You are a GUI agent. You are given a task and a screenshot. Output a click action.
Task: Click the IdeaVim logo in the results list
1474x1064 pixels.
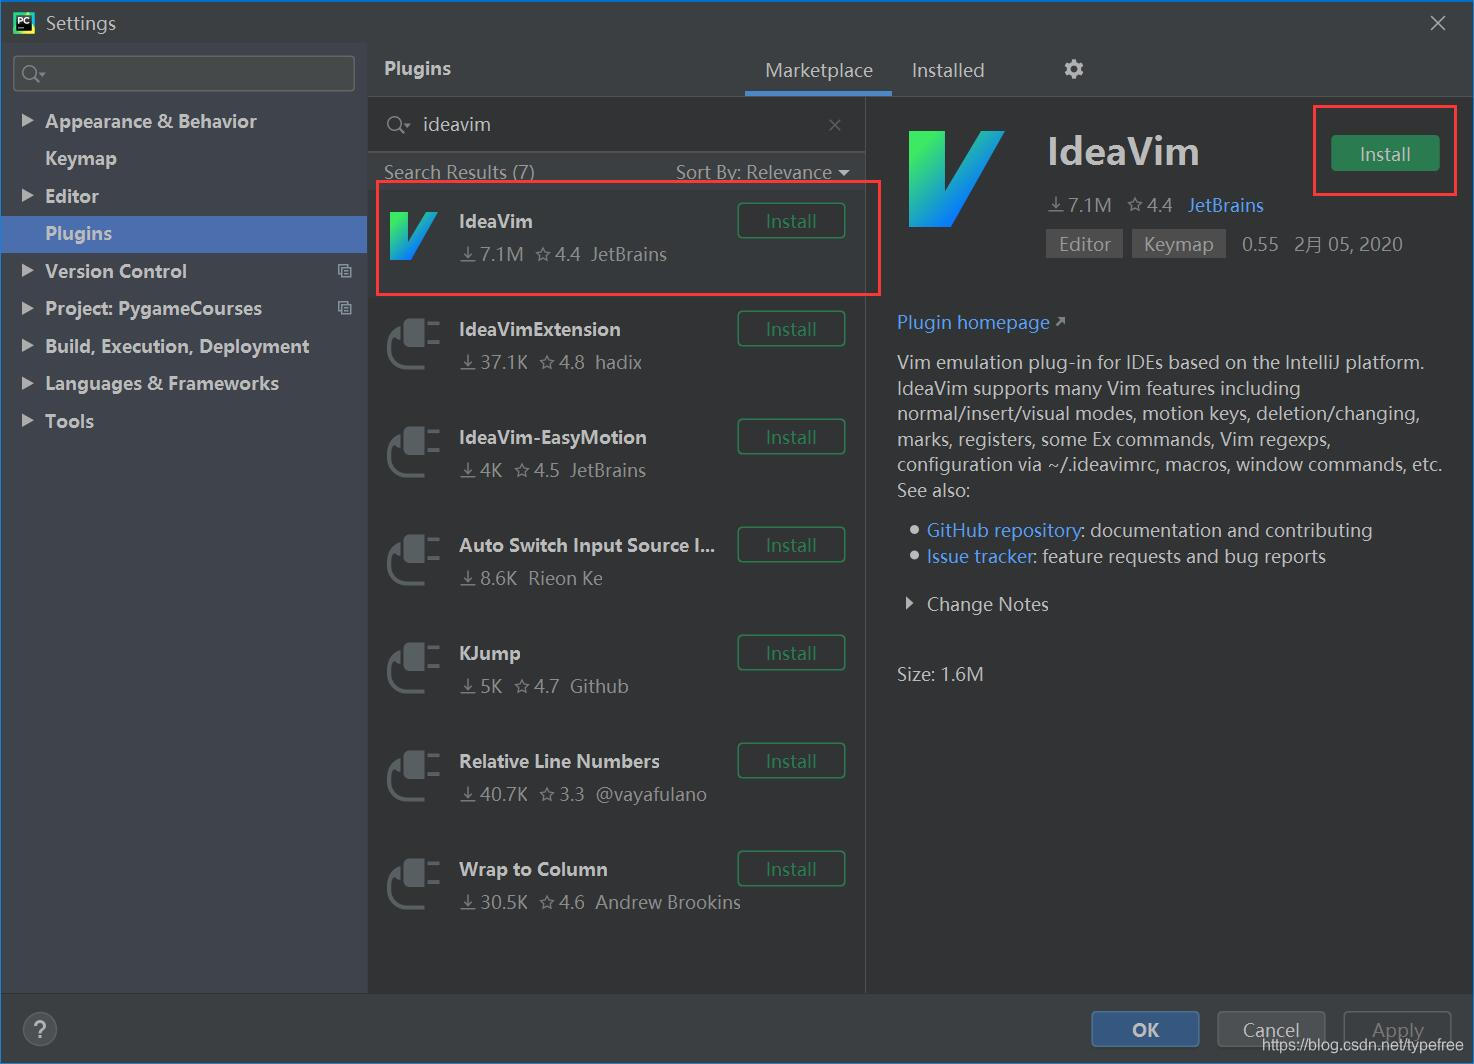coord(413,236)
